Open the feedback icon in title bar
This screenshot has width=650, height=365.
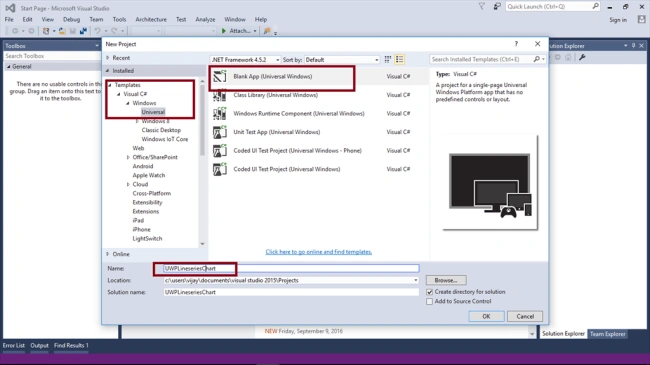pyautogui.click(x=497, y=6)
